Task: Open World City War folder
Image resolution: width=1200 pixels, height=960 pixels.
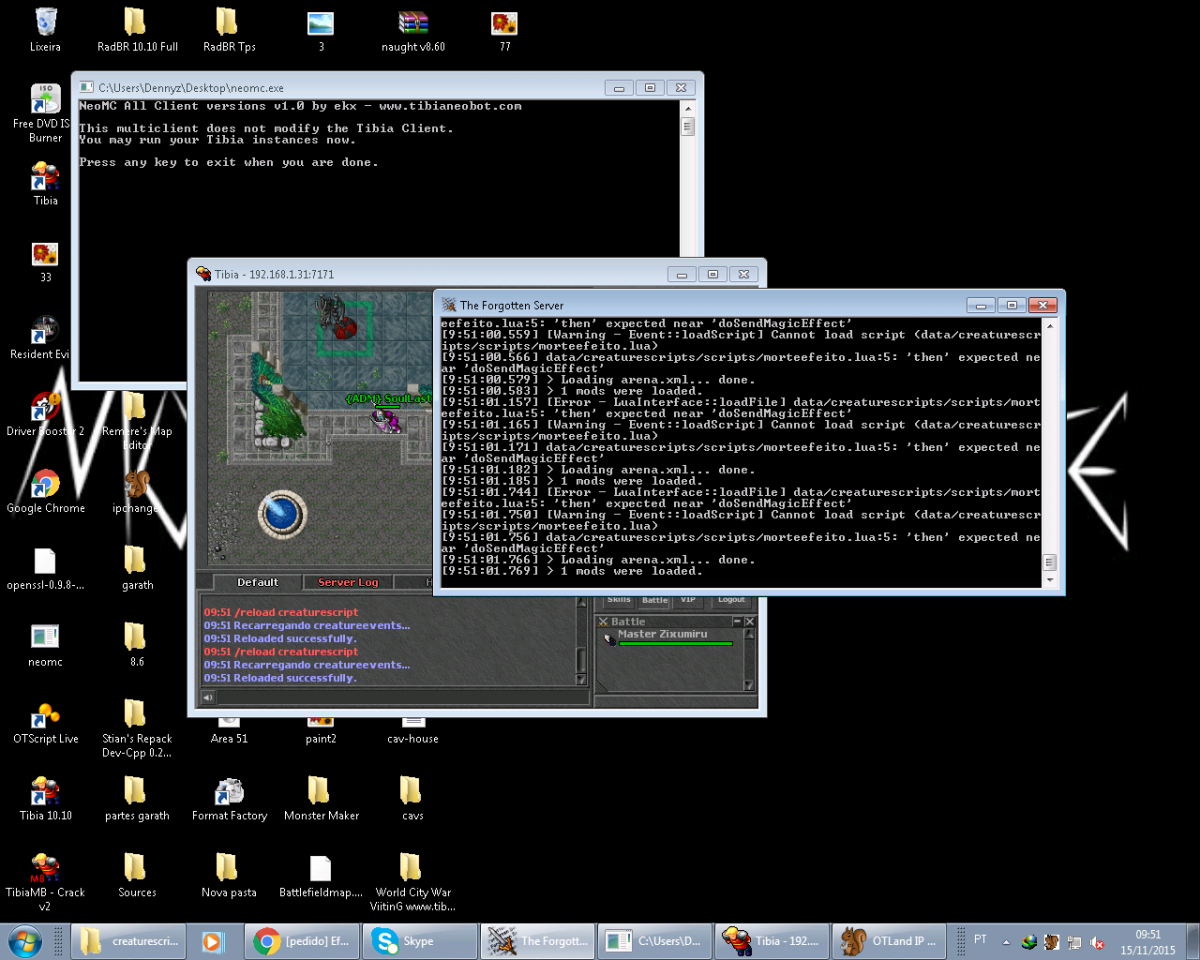Action: pyautogui.click(x=413, y=881)
